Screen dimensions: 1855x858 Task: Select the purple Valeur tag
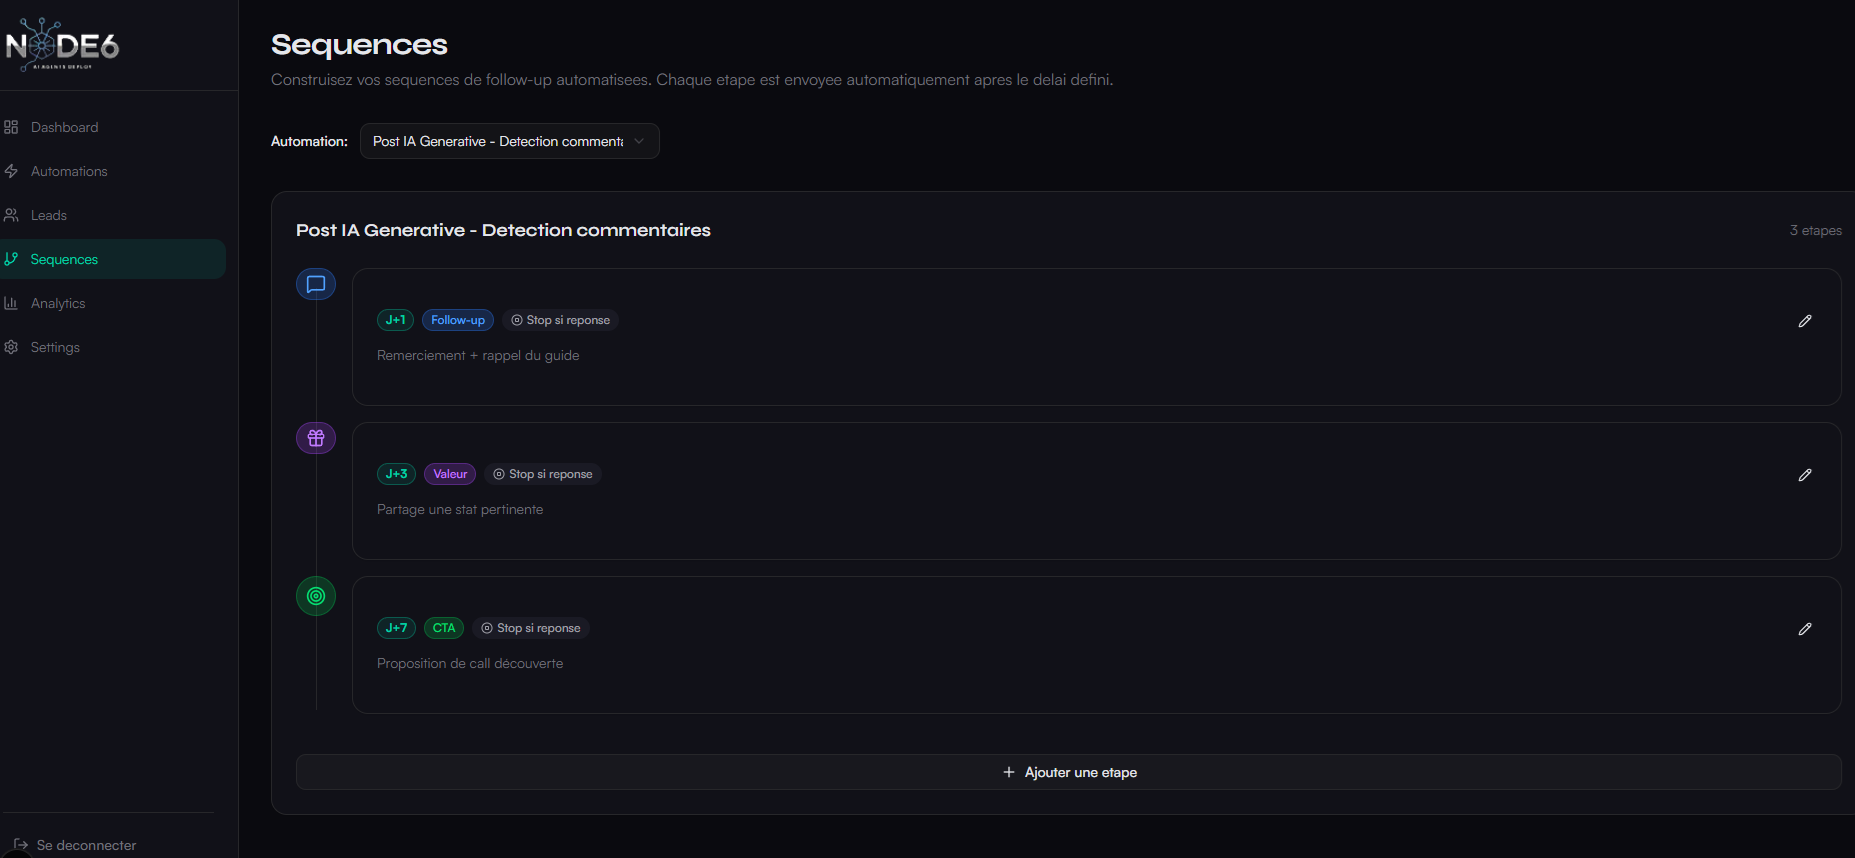click(x=450, y=474)
